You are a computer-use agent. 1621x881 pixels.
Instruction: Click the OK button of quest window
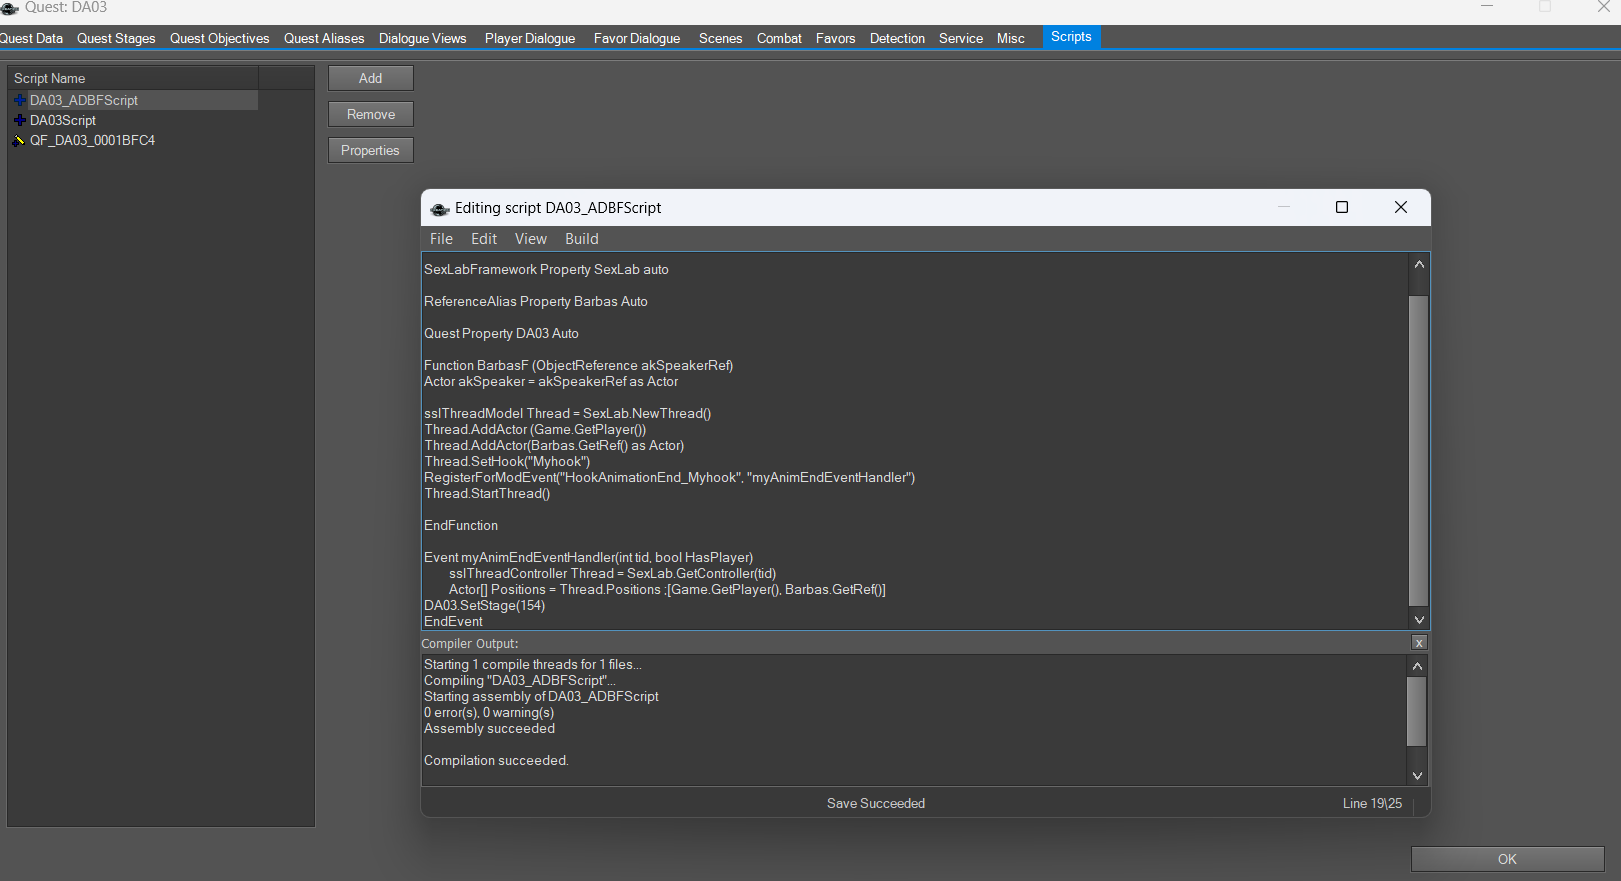[1508, 859]
